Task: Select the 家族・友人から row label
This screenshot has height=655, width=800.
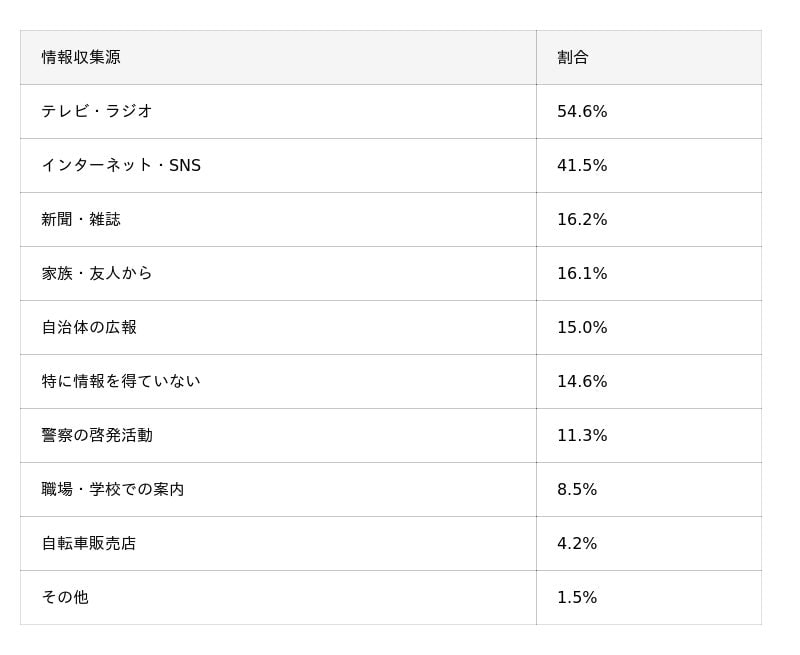Action: pyautogui.click(x=96, y=273)
